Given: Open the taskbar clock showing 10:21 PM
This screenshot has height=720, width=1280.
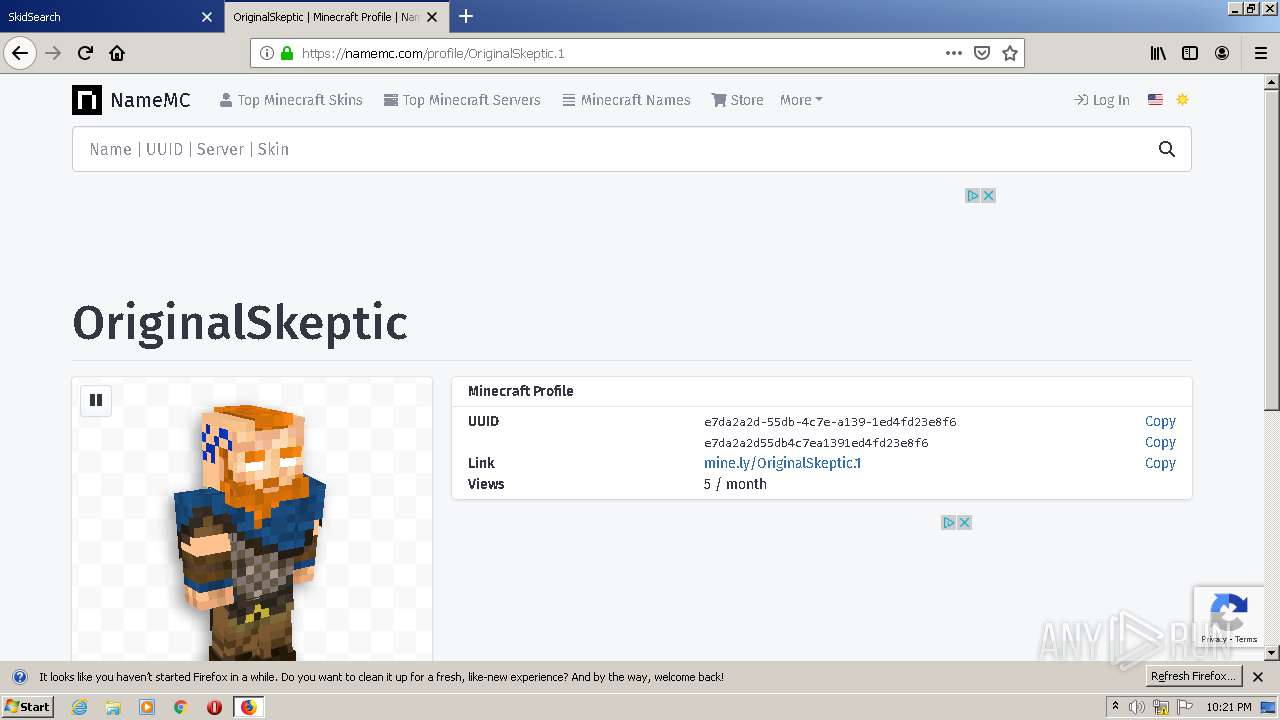Looking at the screenshot, I should point(1228,707).
